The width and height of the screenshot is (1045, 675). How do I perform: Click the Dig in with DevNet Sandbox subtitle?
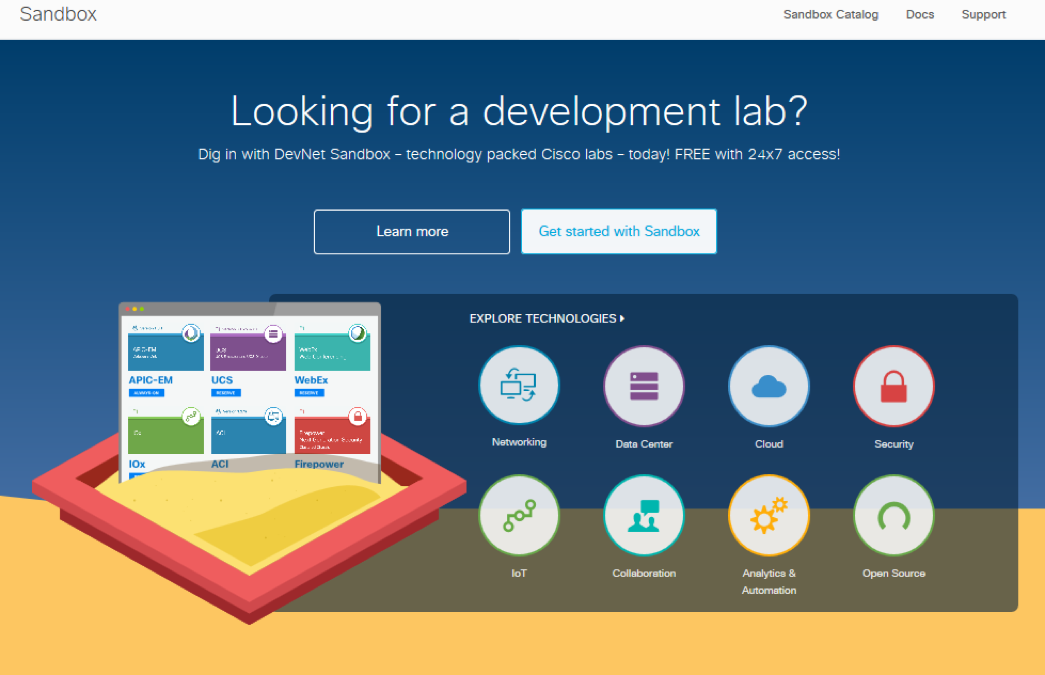519,154
